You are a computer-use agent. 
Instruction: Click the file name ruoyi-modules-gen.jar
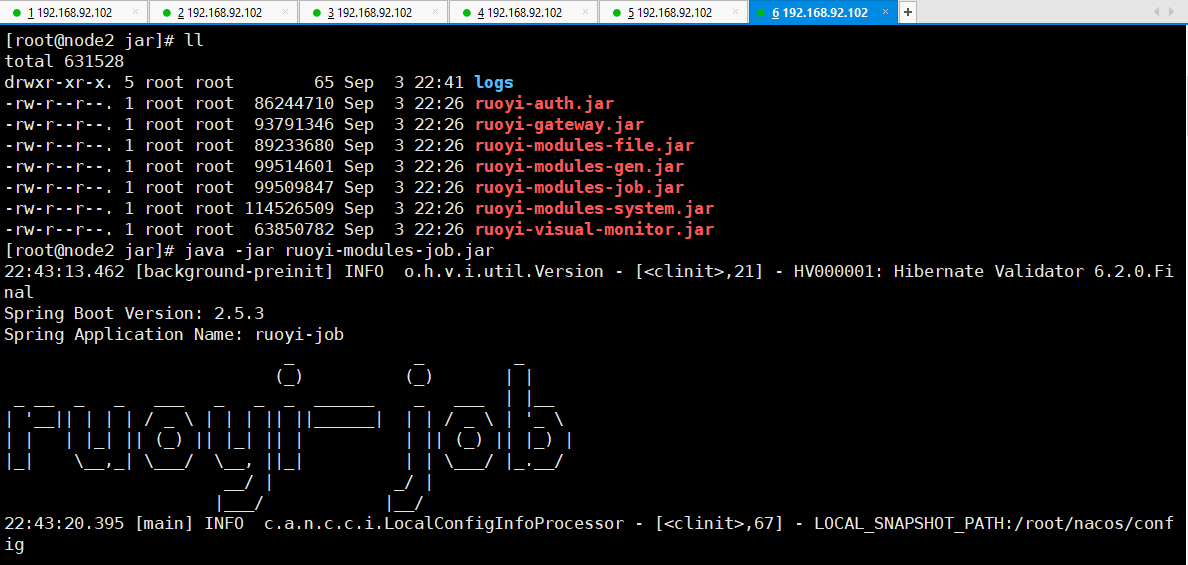(x=579, y=167)
